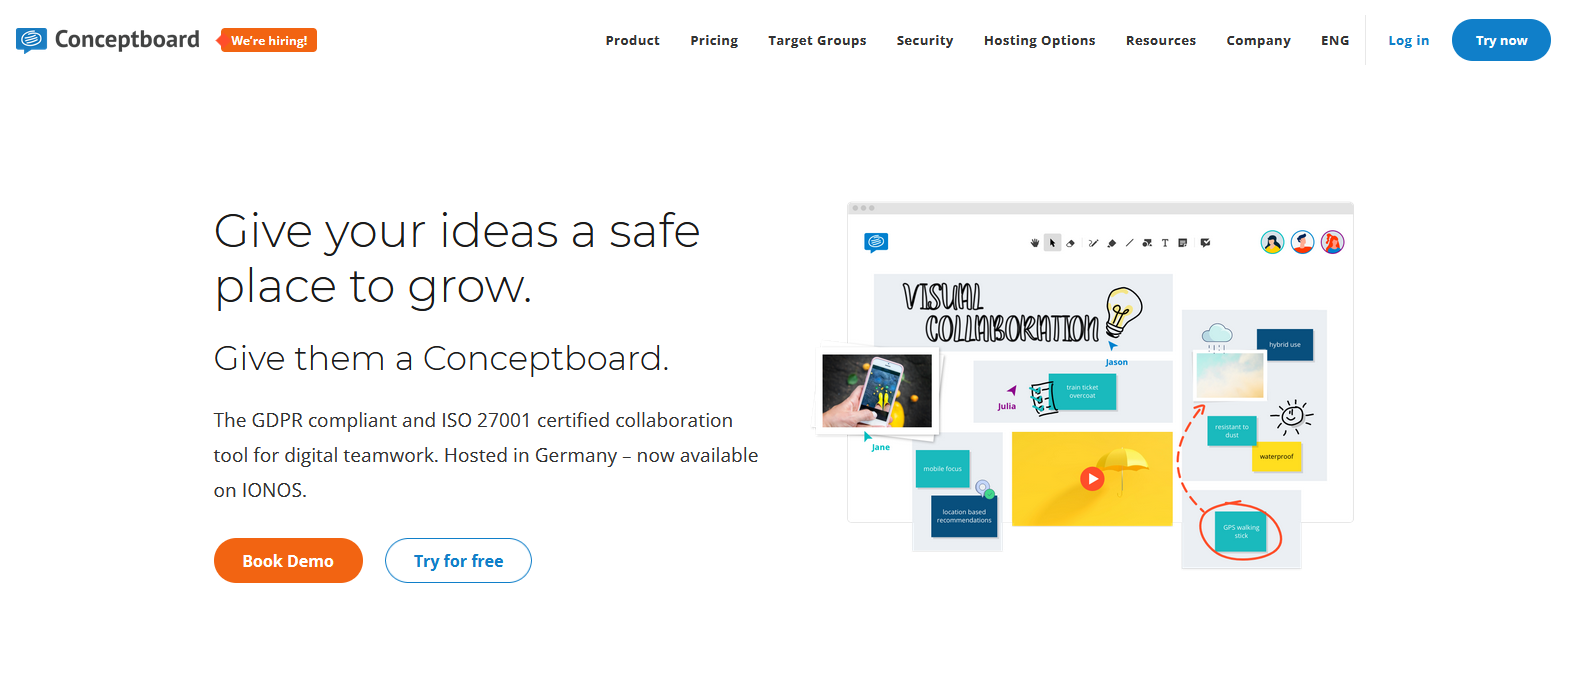Select the text T tool in board toolbar
The width and height of the screenshot is (1569, 694).
click(x=1165, y=243)
